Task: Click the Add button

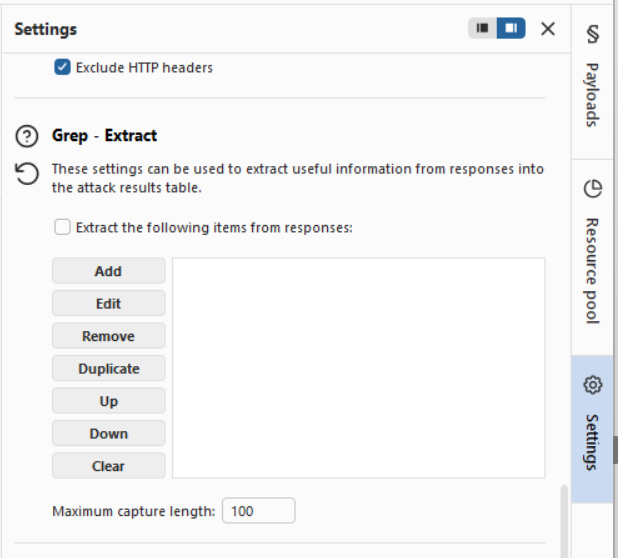Action: click(108, 271)
